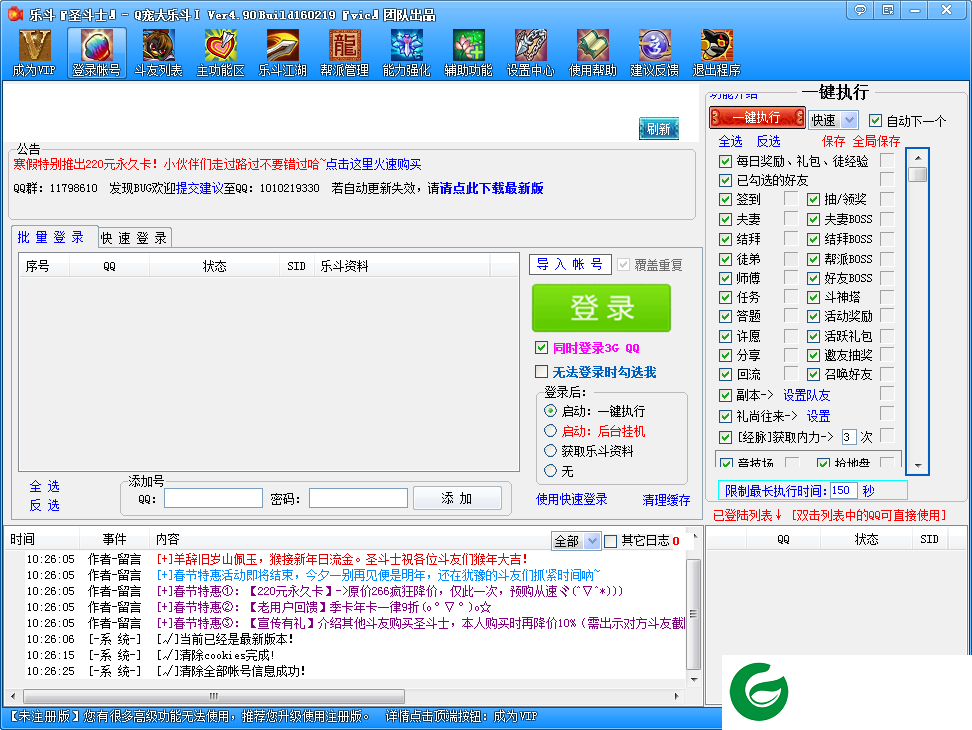Open the 礼尚往来 设置 link
The height and width of the screenshot is (730, 972).
click(x=818, y=416)
